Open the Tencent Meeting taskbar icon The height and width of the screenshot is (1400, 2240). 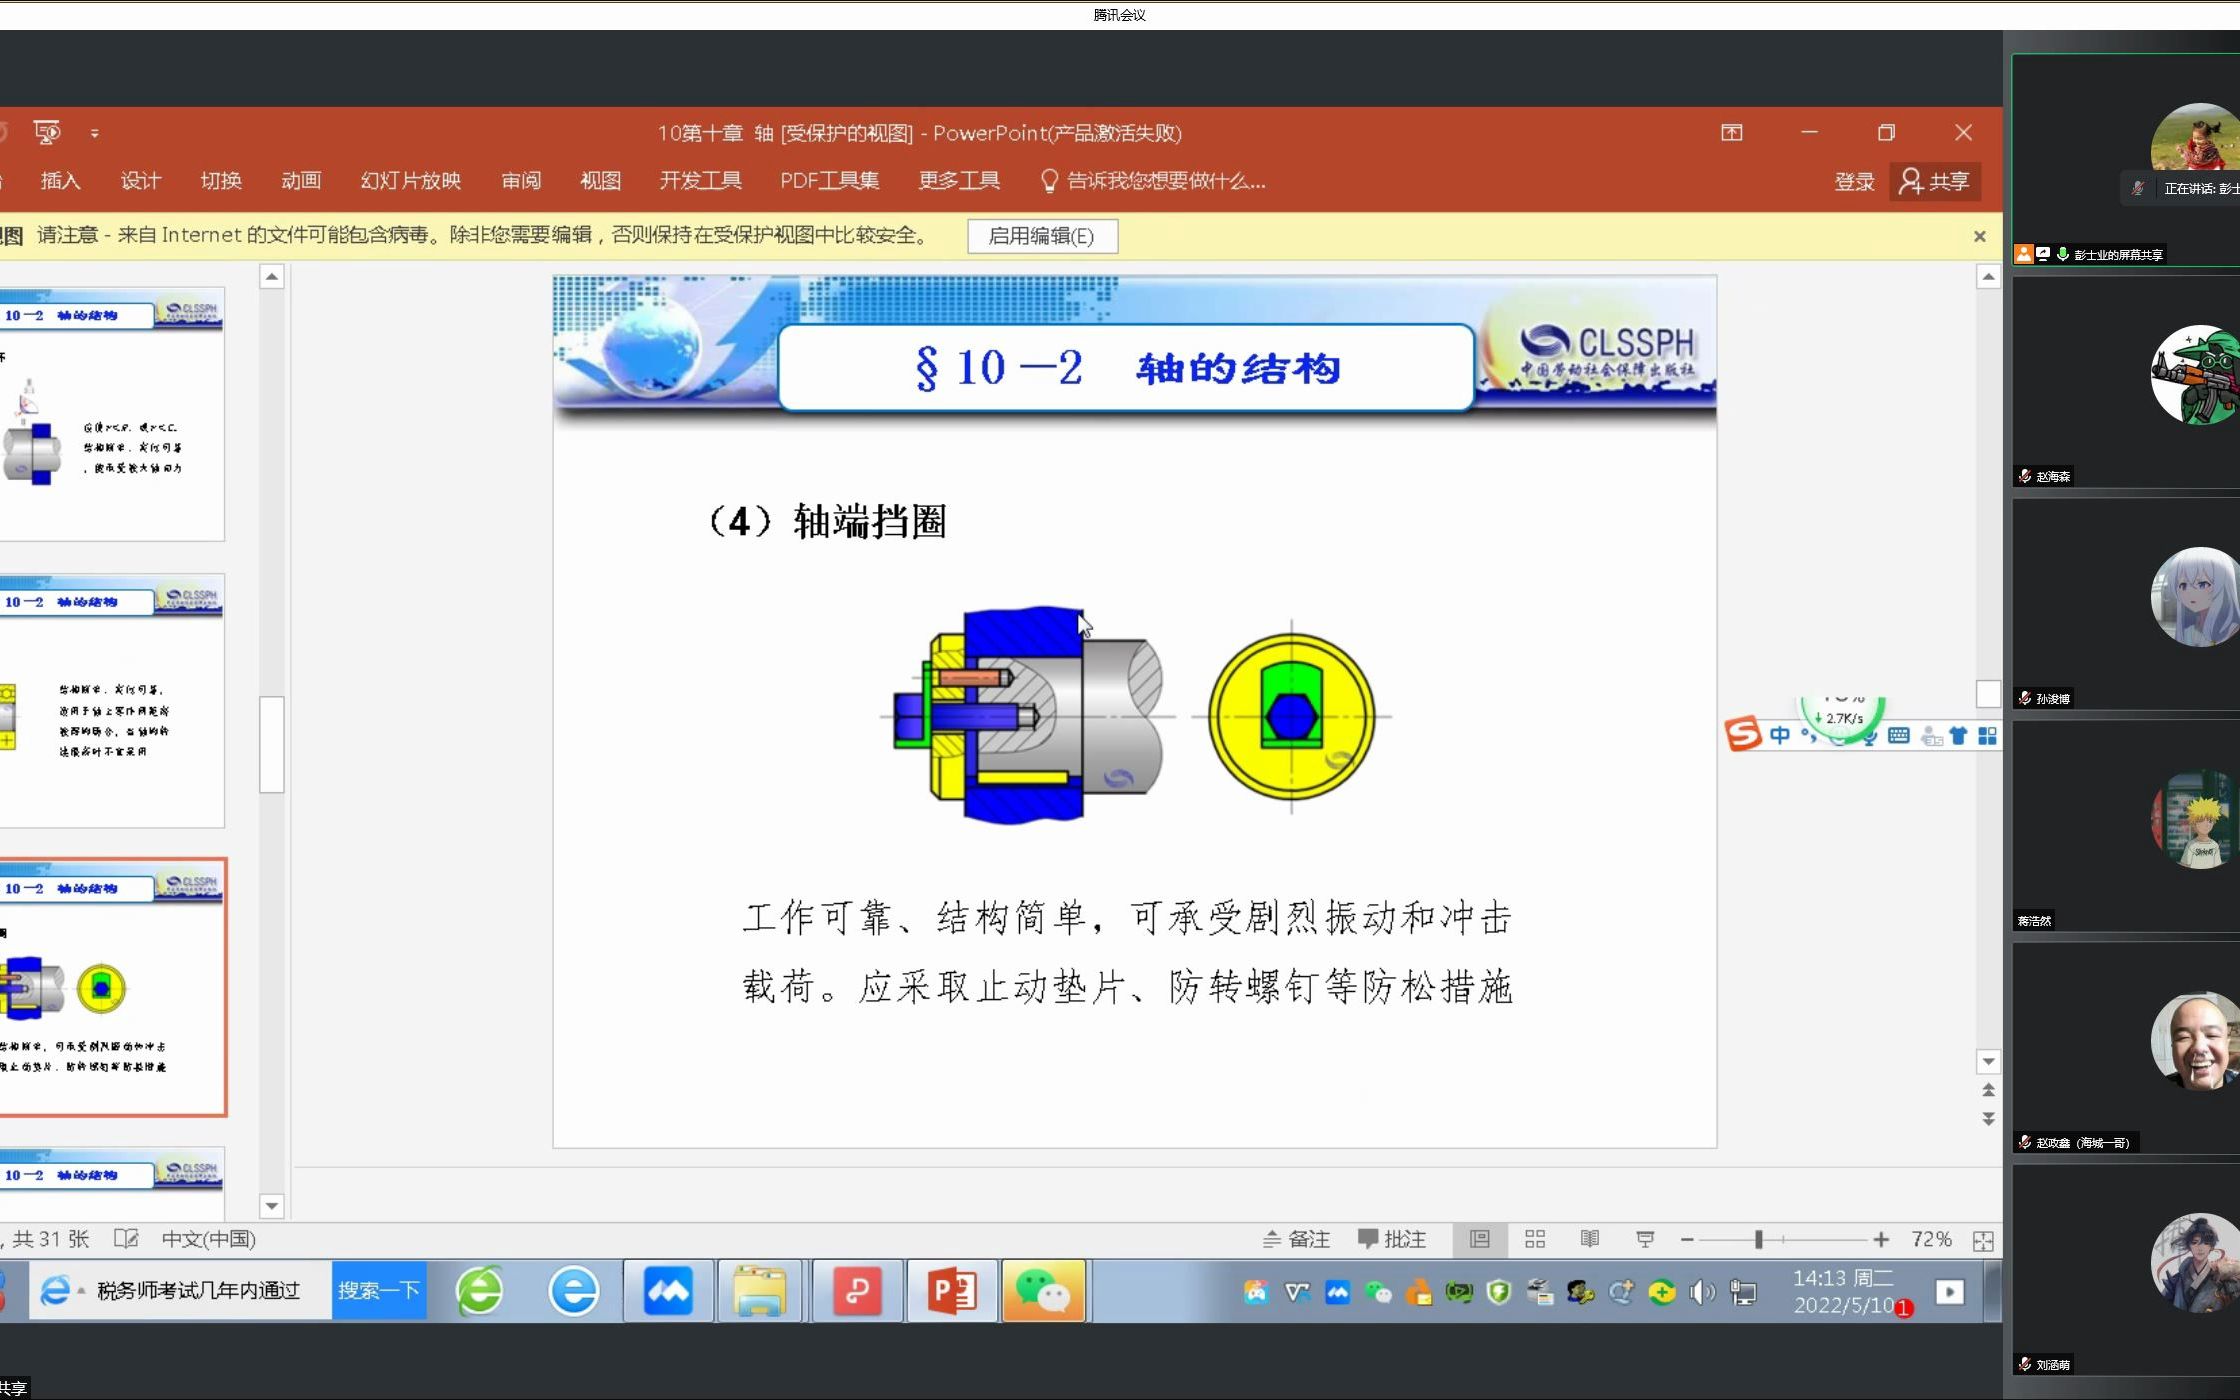pyautogui.click(x=668, y=1291)
